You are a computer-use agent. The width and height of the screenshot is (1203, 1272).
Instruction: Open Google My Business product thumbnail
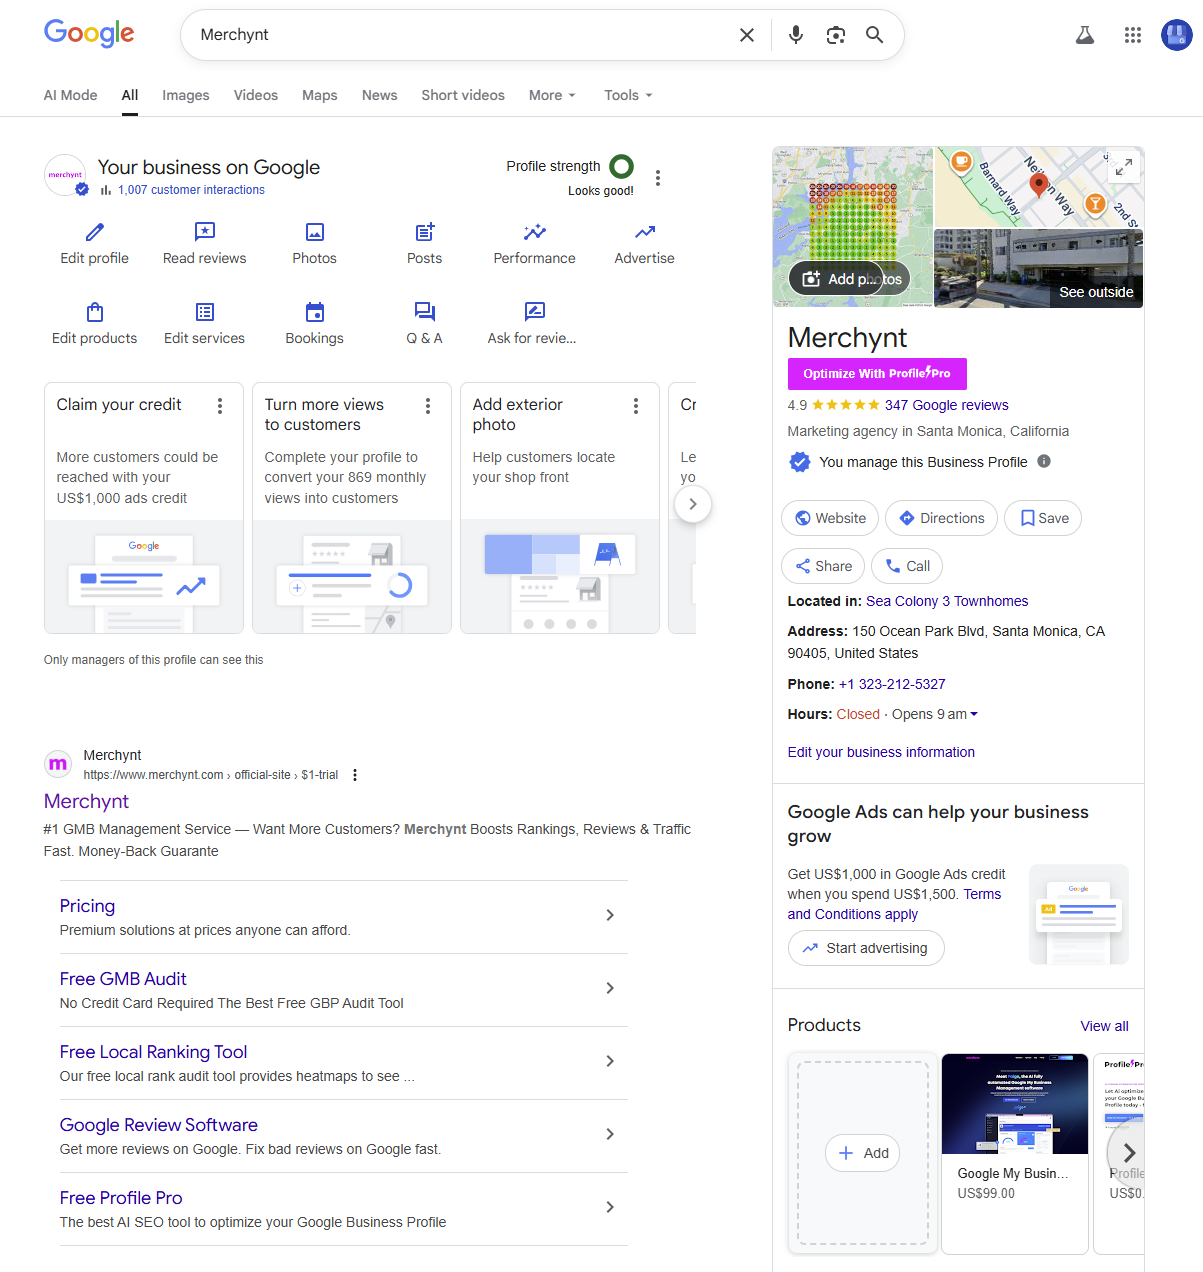point(1015,1104)
